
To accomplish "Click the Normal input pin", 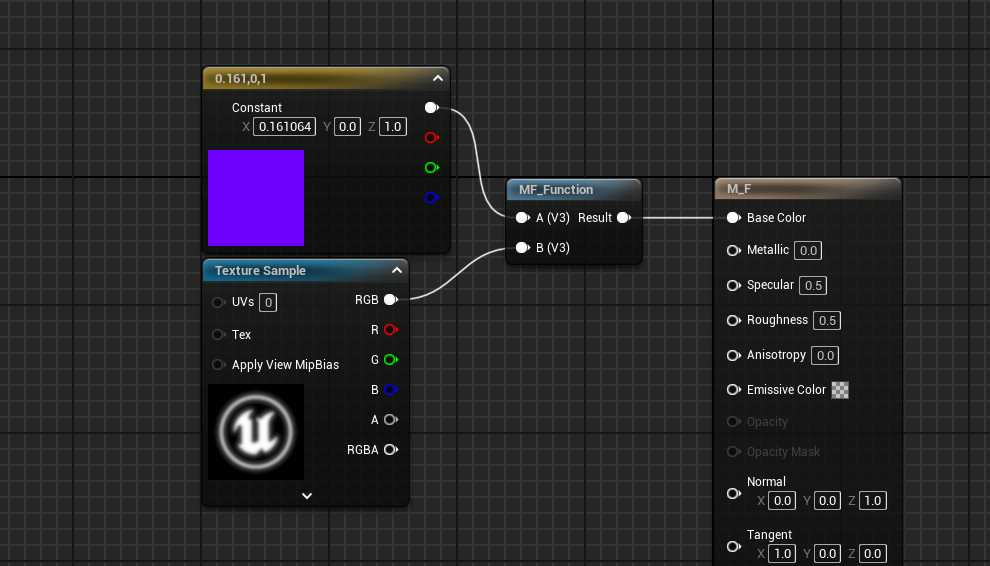I will pyautogui.click(x=734, y=493).
